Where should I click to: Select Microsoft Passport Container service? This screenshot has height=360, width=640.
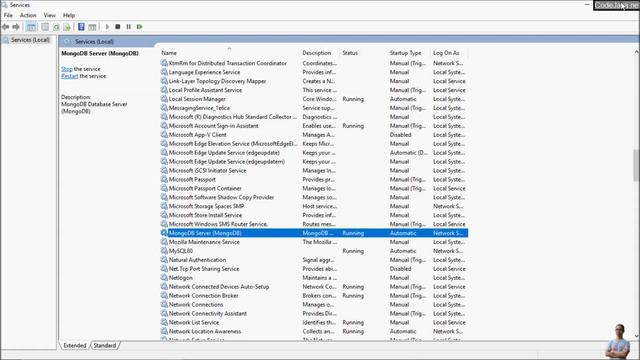[x=314, y=188]
